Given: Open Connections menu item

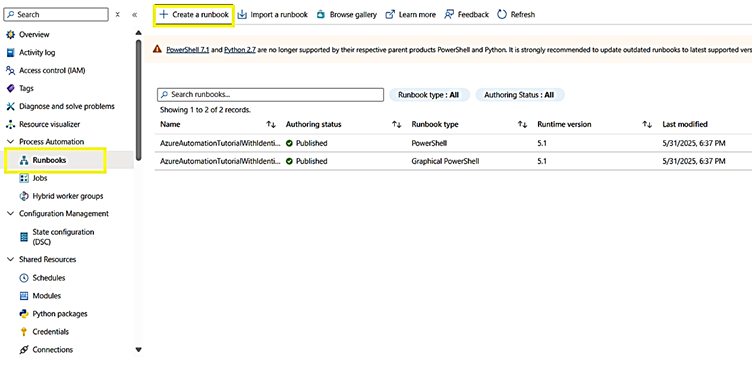Looking at the screenshot, I should coord(53,350).
